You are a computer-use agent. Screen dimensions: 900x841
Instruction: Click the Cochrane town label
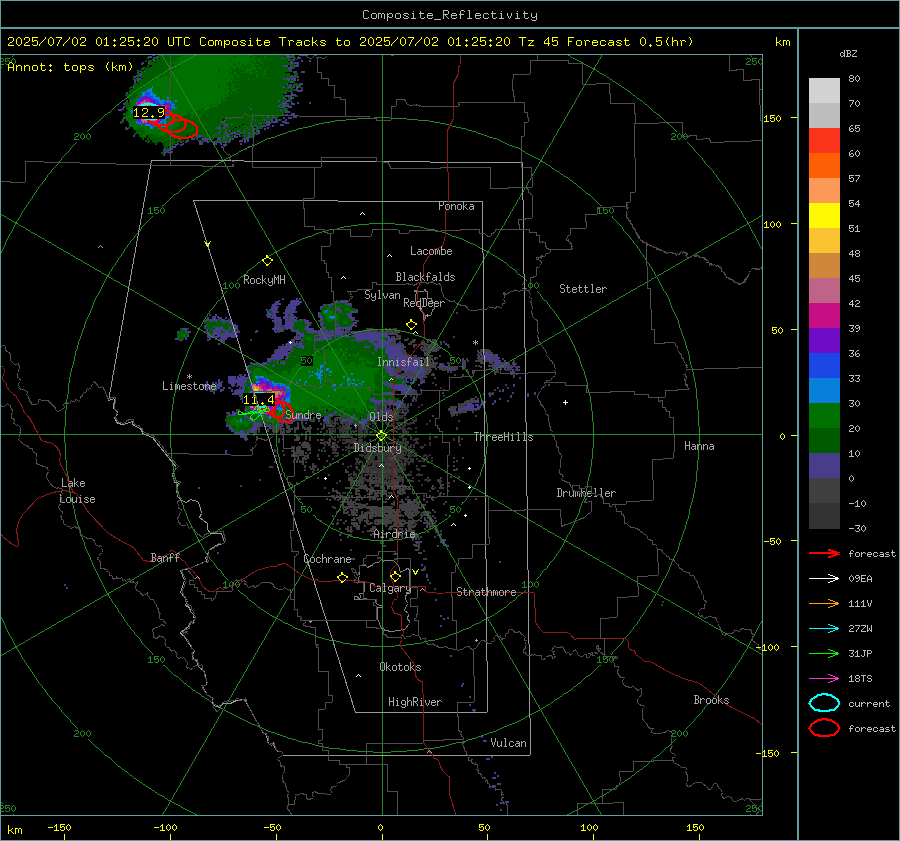pyautogui.click(x=327, y=559)
